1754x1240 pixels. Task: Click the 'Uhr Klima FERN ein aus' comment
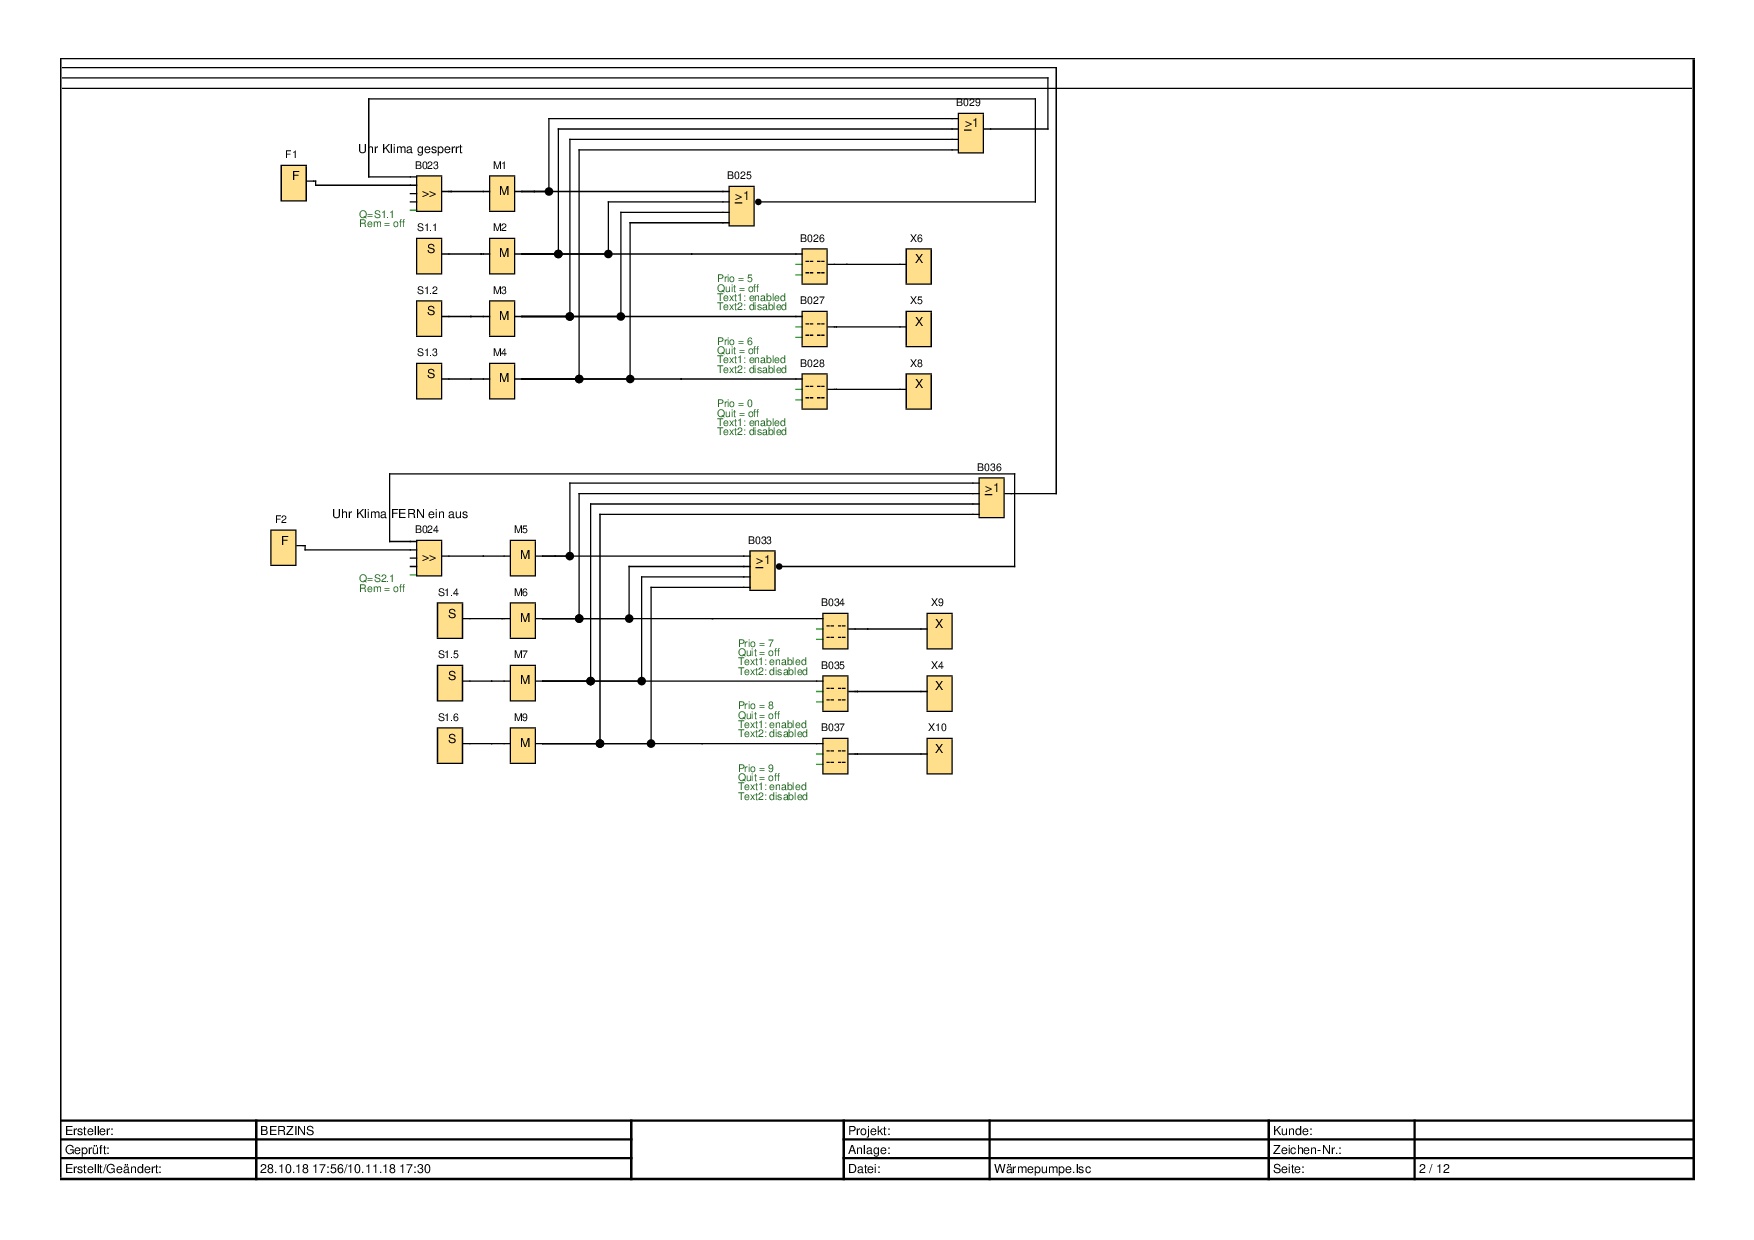[400, 514]
